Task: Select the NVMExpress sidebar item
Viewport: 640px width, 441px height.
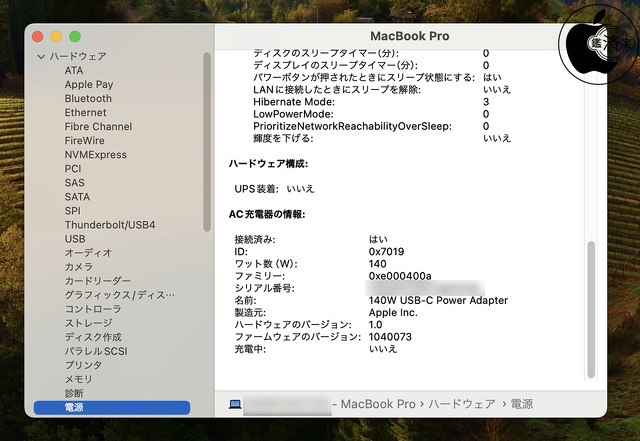Action: (95, 155)
